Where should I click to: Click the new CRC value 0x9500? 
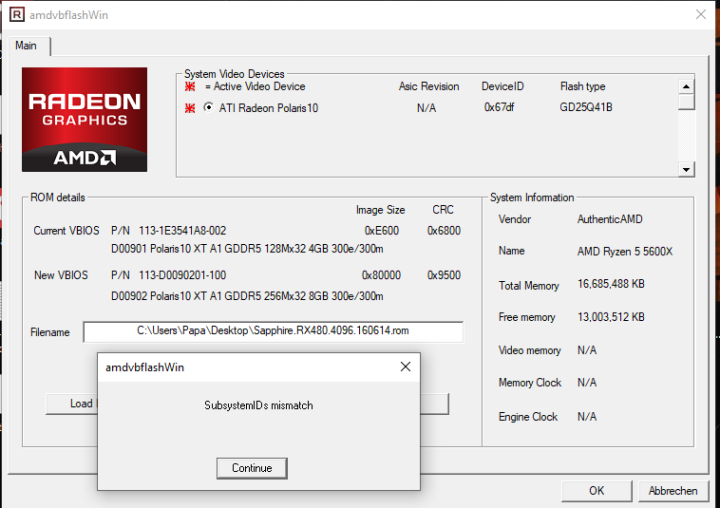pyautogui.click(x=444, y=275)
